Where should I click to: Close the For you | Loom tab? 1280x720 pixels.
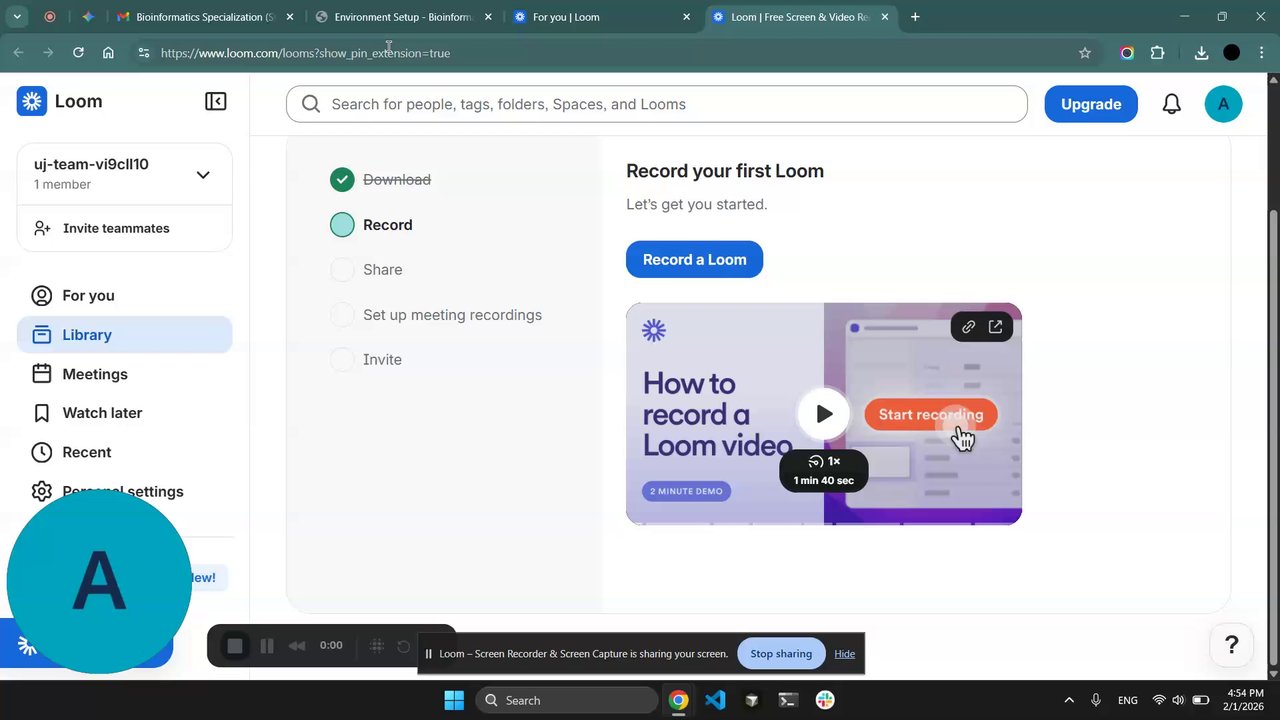pyautogui.click(x=687, y=17)
